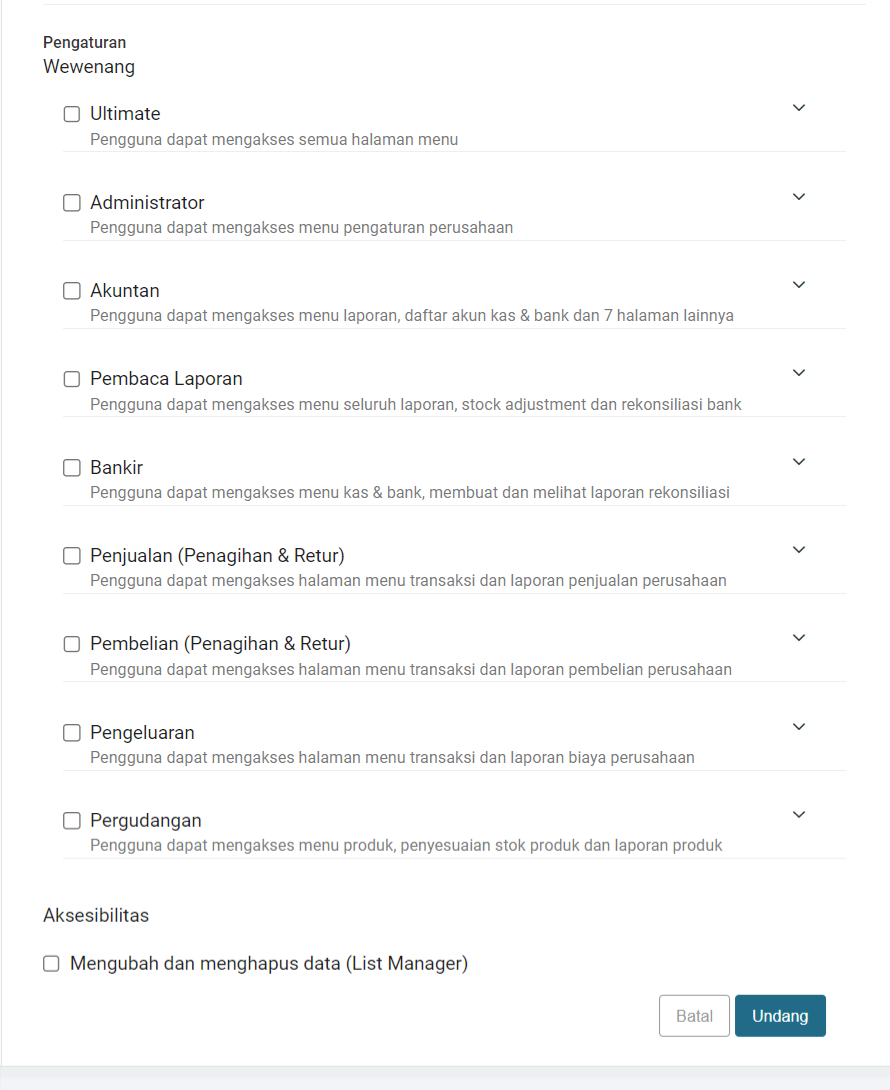
Task: Enable the Pengeluaran checkbox
Action: click(x=72, y=733)
